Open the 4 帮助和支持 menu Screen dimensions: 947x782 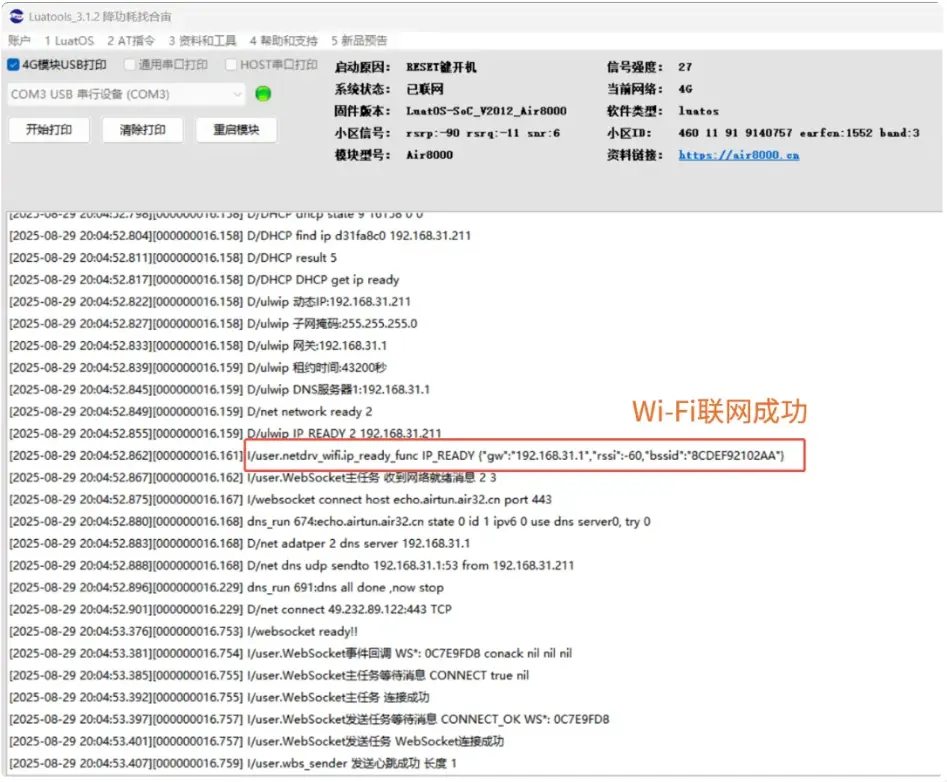pyautogui.click(x=283, y=40)
